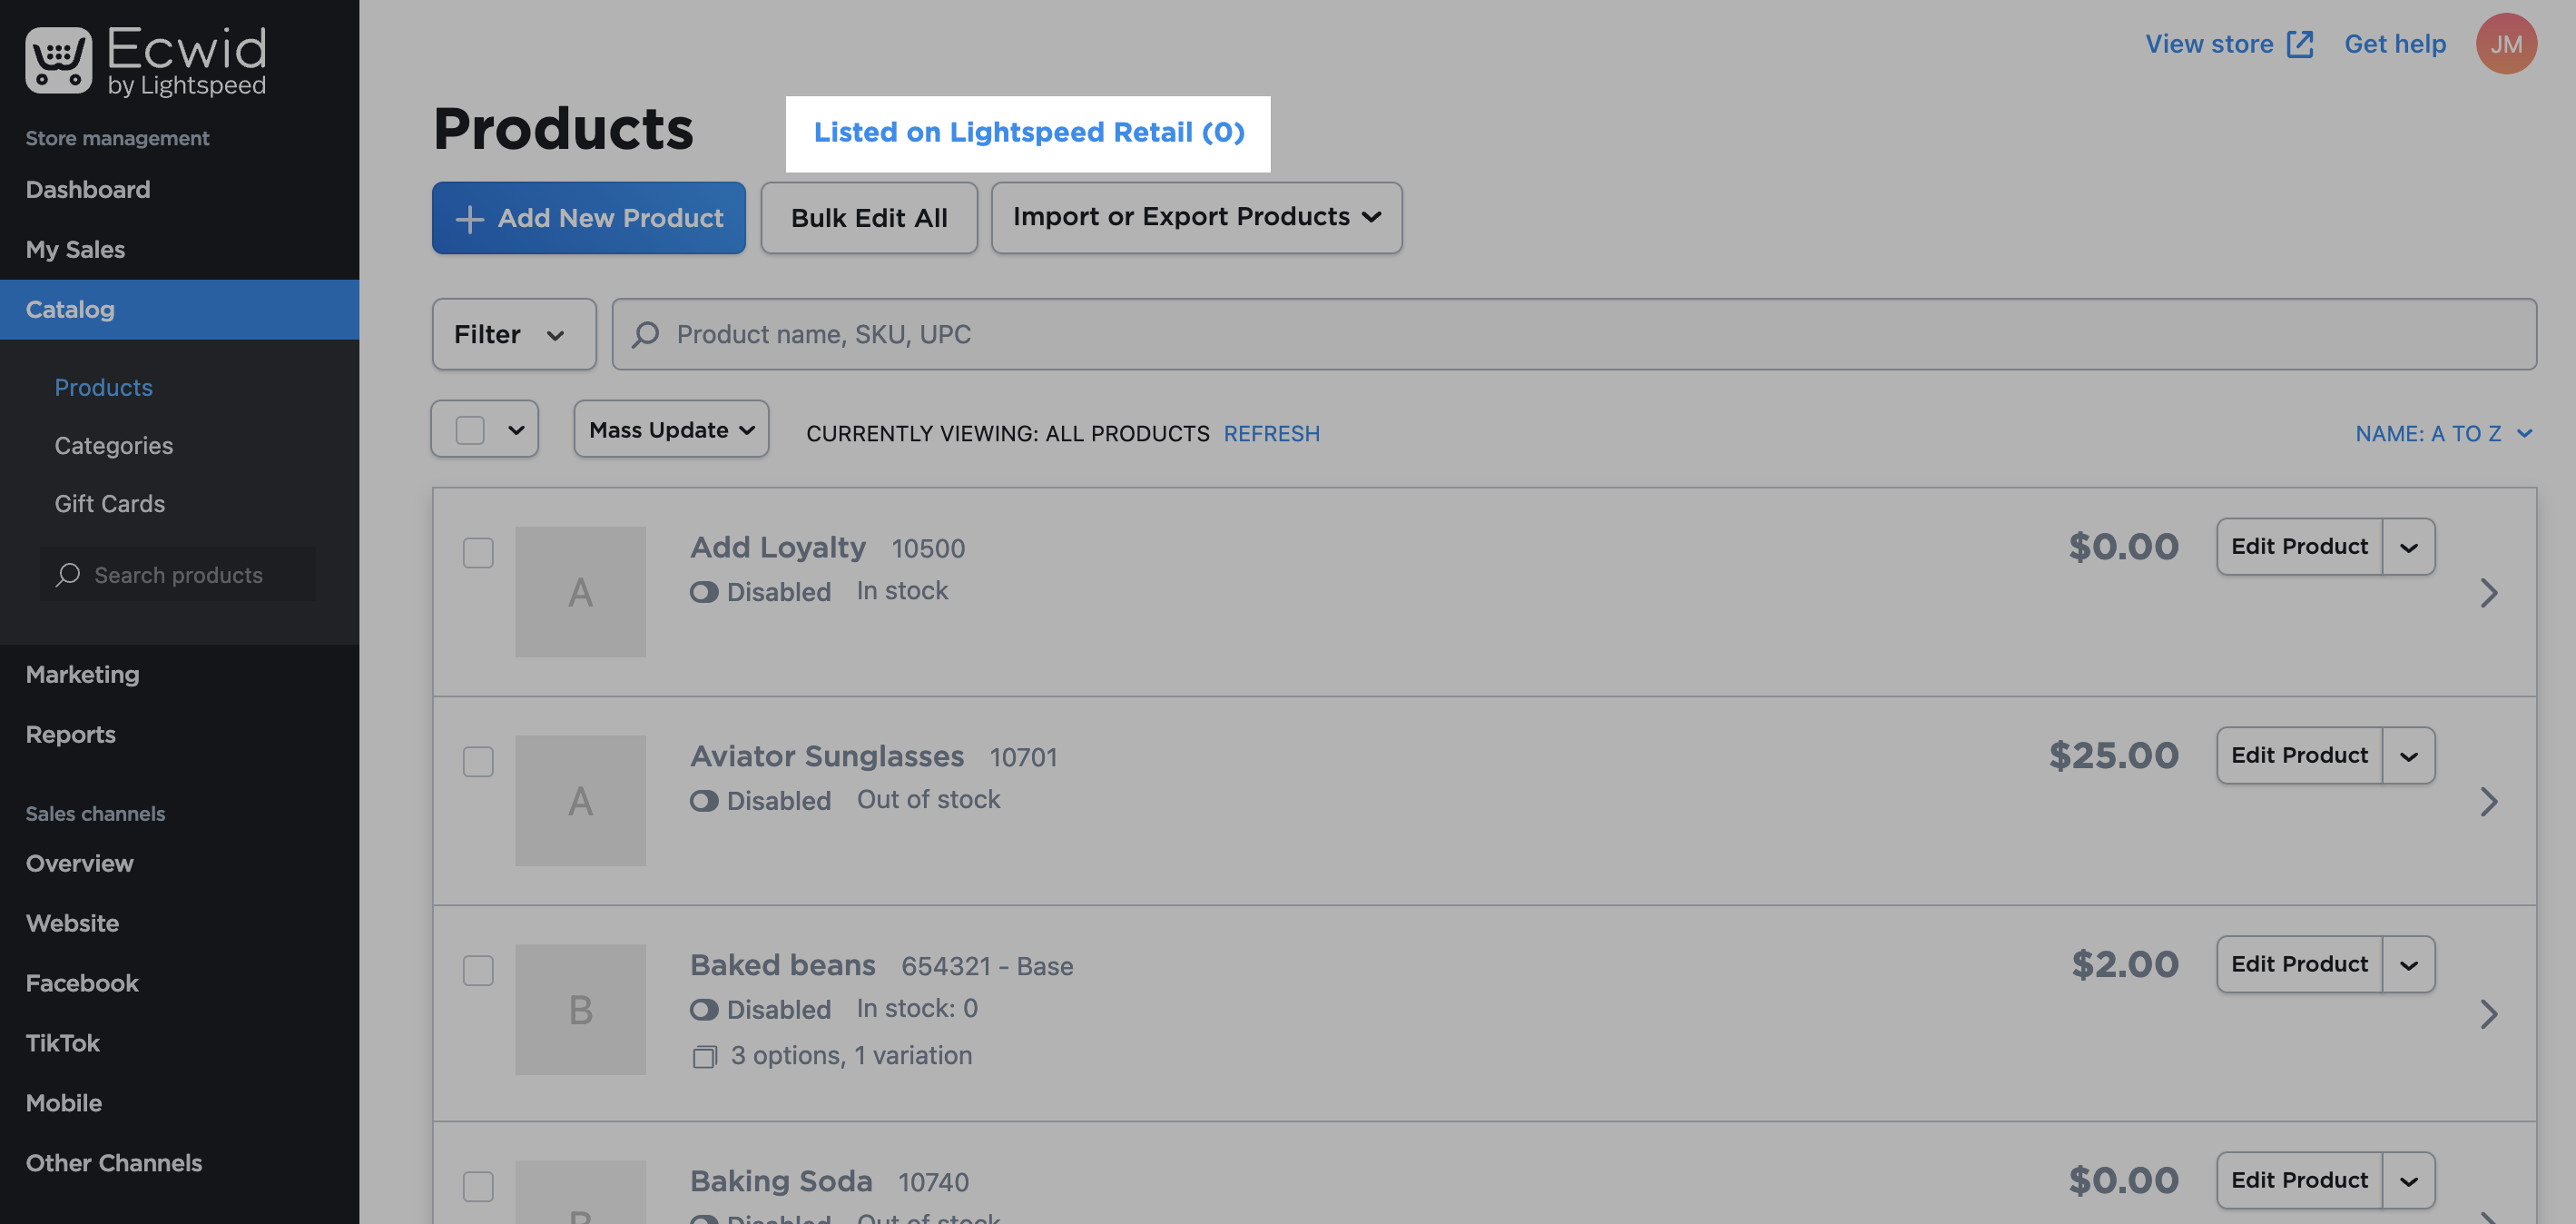Check the Aviator Sunglasses checkbox
Viewport: 2576px width, 1224px height.
tap(478, 762)
